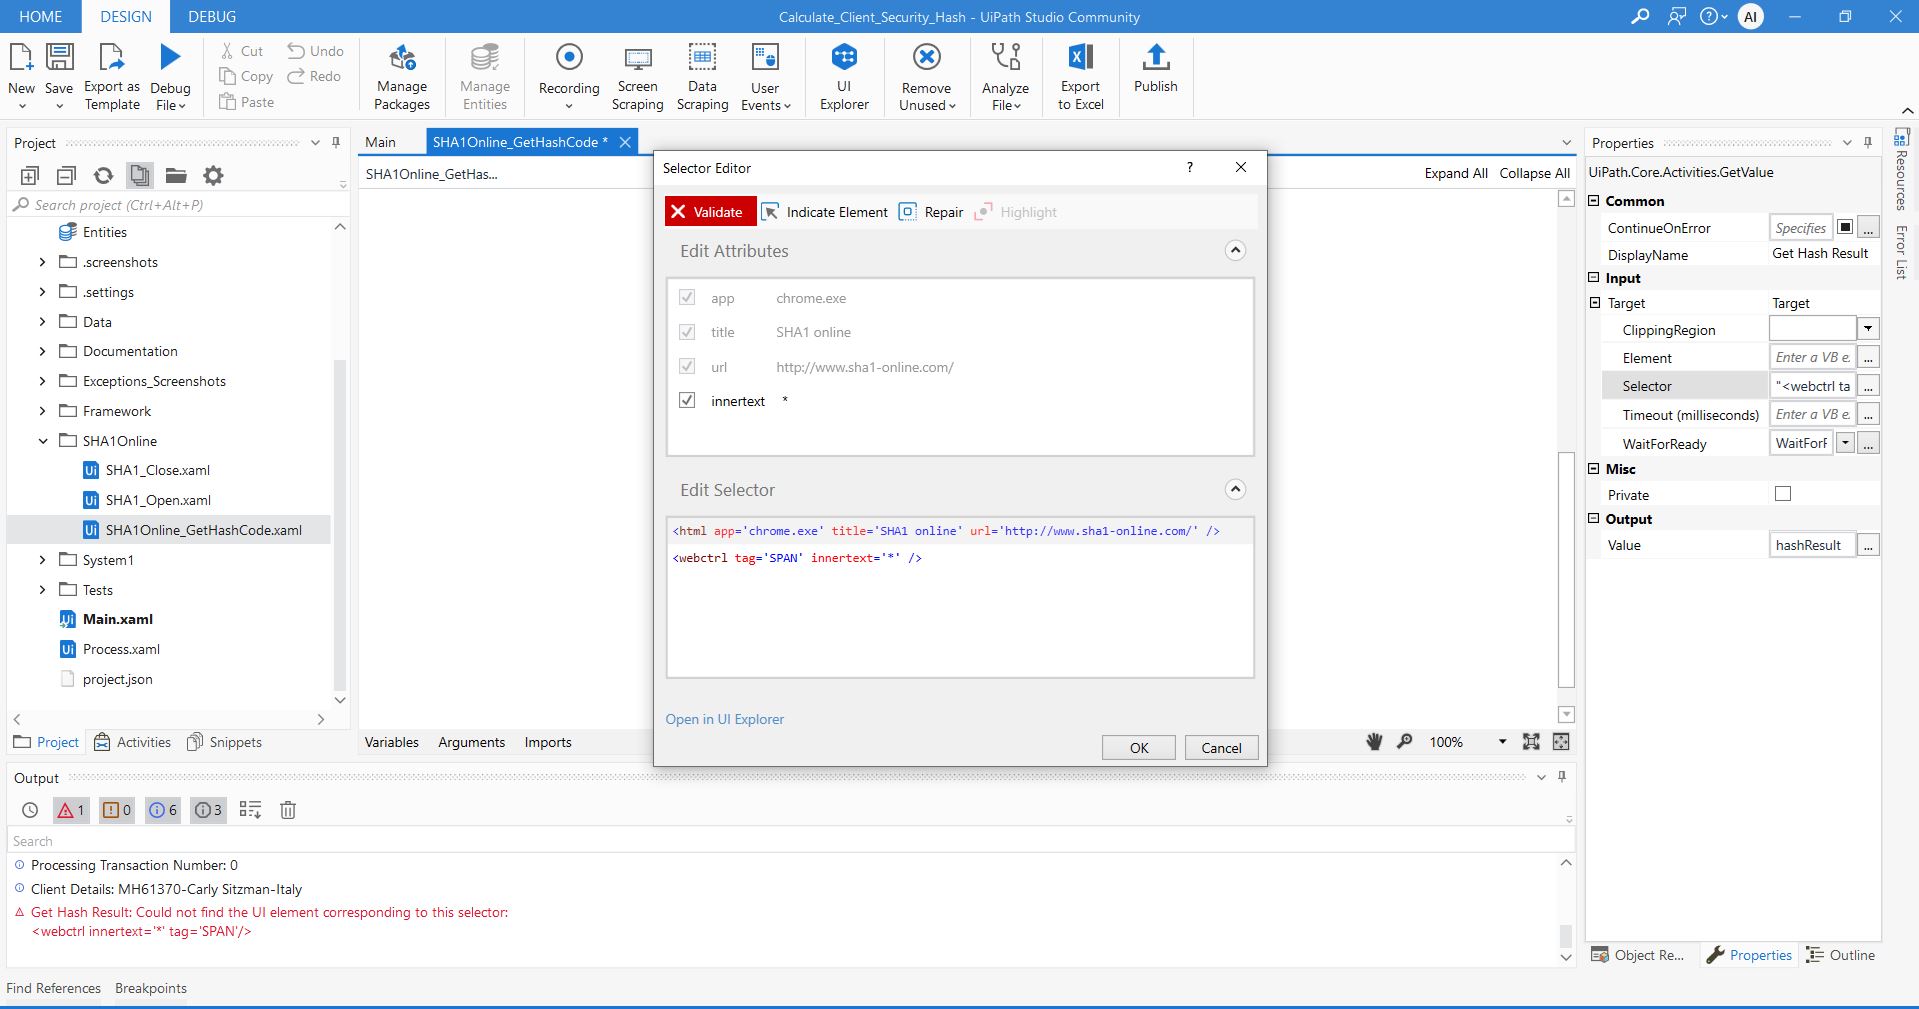Switch to the Snippets panel tab
Screen dimensions: 1919x1009
coord(224,742)
